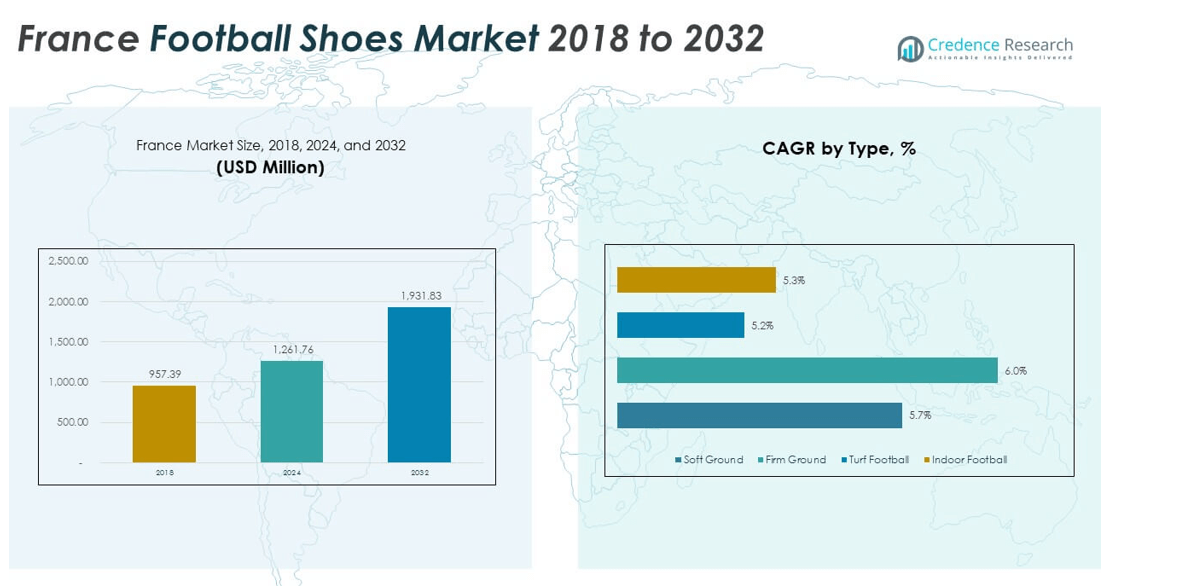Click the 5.2% Turf Football CAGR bar
This screenshot has height=586, width=1177.
(680, 325)
